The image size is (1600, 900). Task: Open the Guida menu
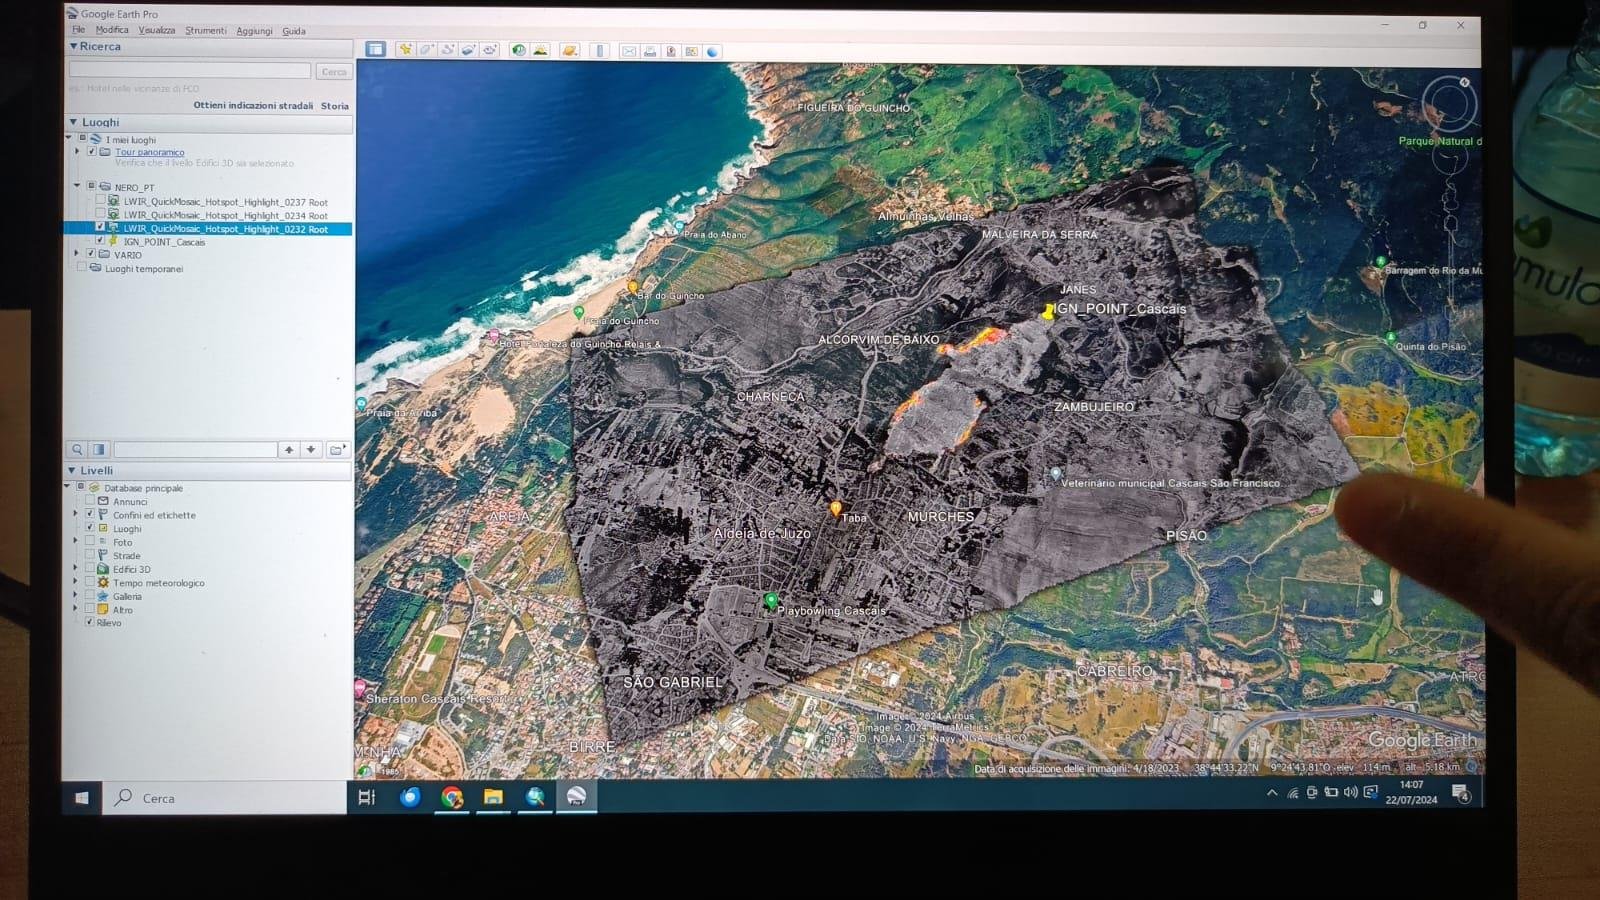point(294,31)
